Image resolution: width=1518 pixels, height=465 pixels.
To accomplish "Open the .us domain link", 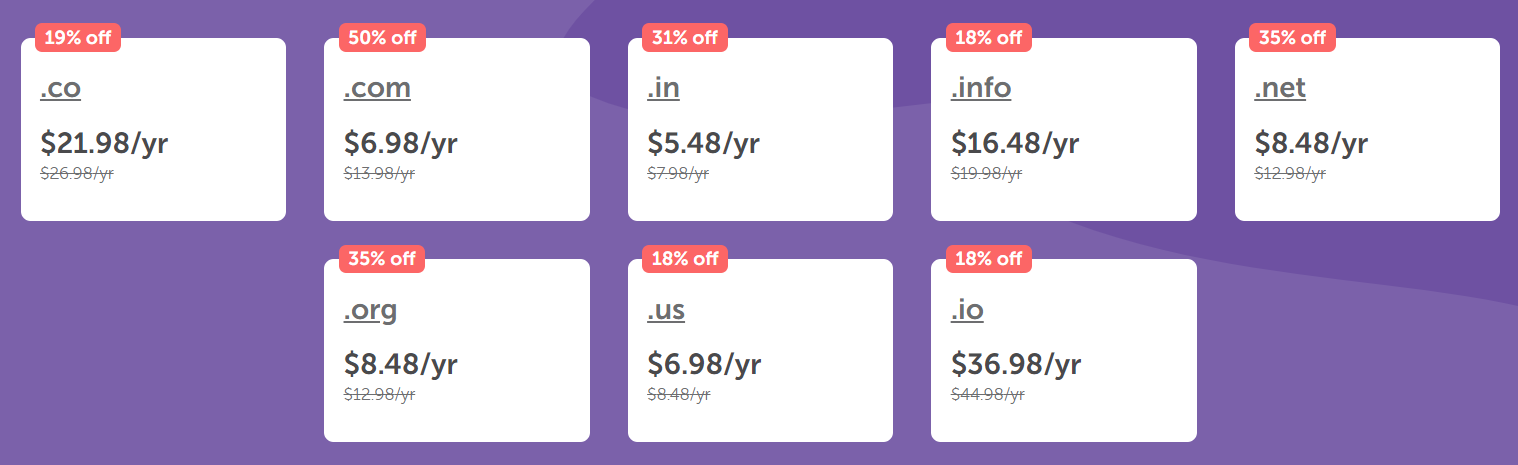I will point(666,311).
